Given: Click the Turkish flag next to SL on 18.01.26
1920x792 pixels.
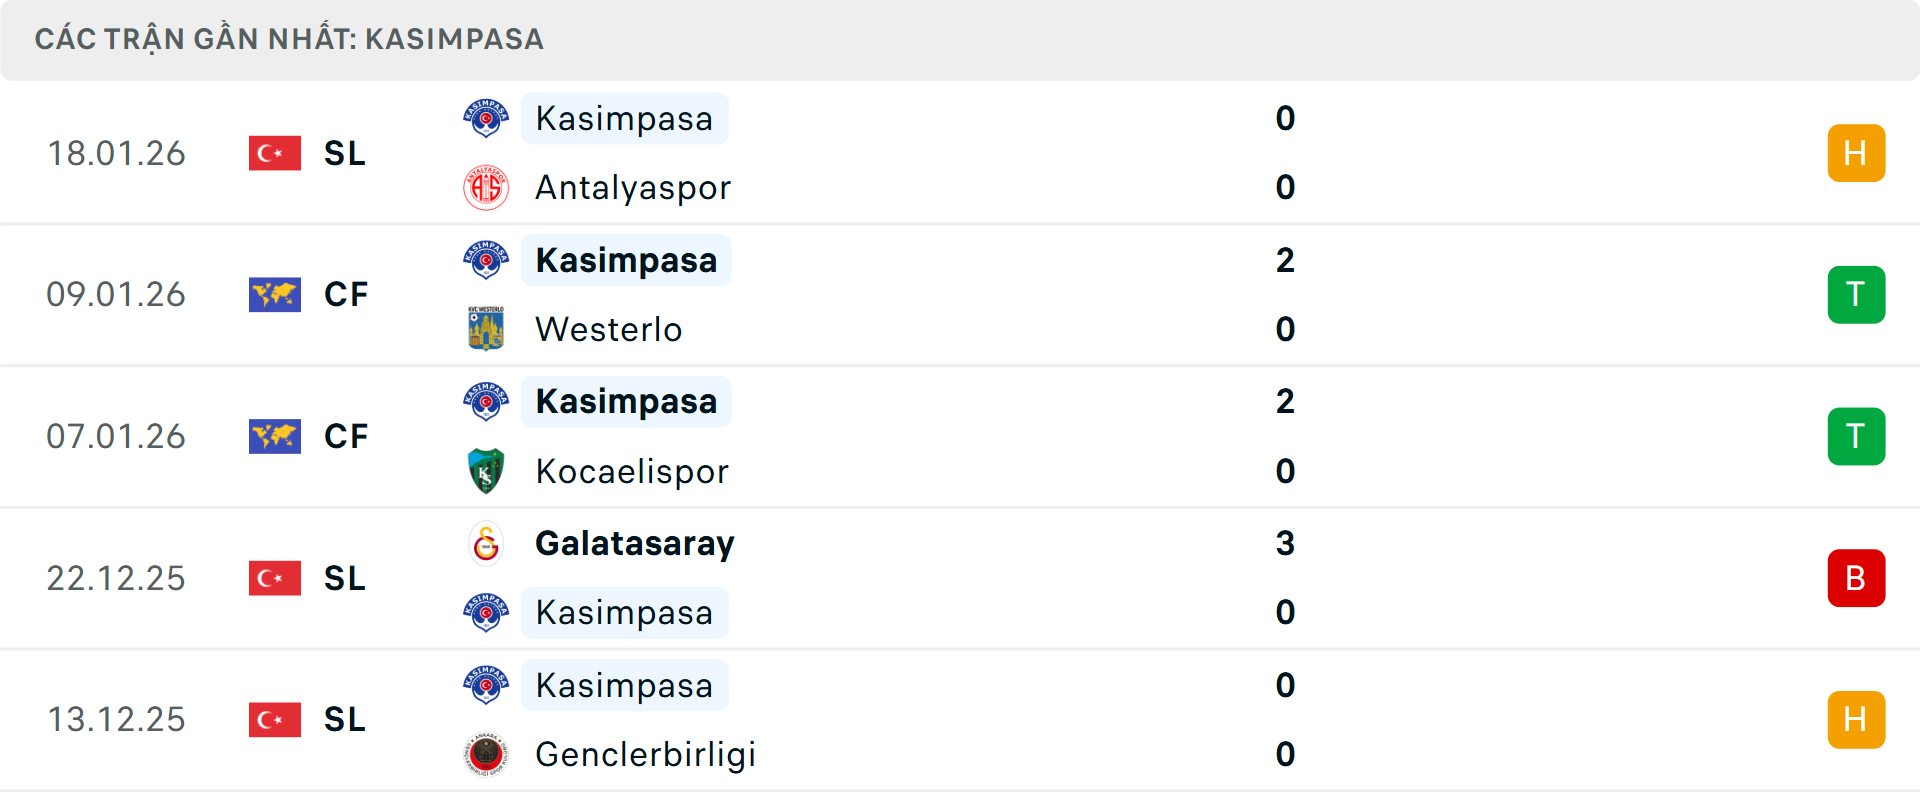Looking at the screenshot, I should click(274, 153).
